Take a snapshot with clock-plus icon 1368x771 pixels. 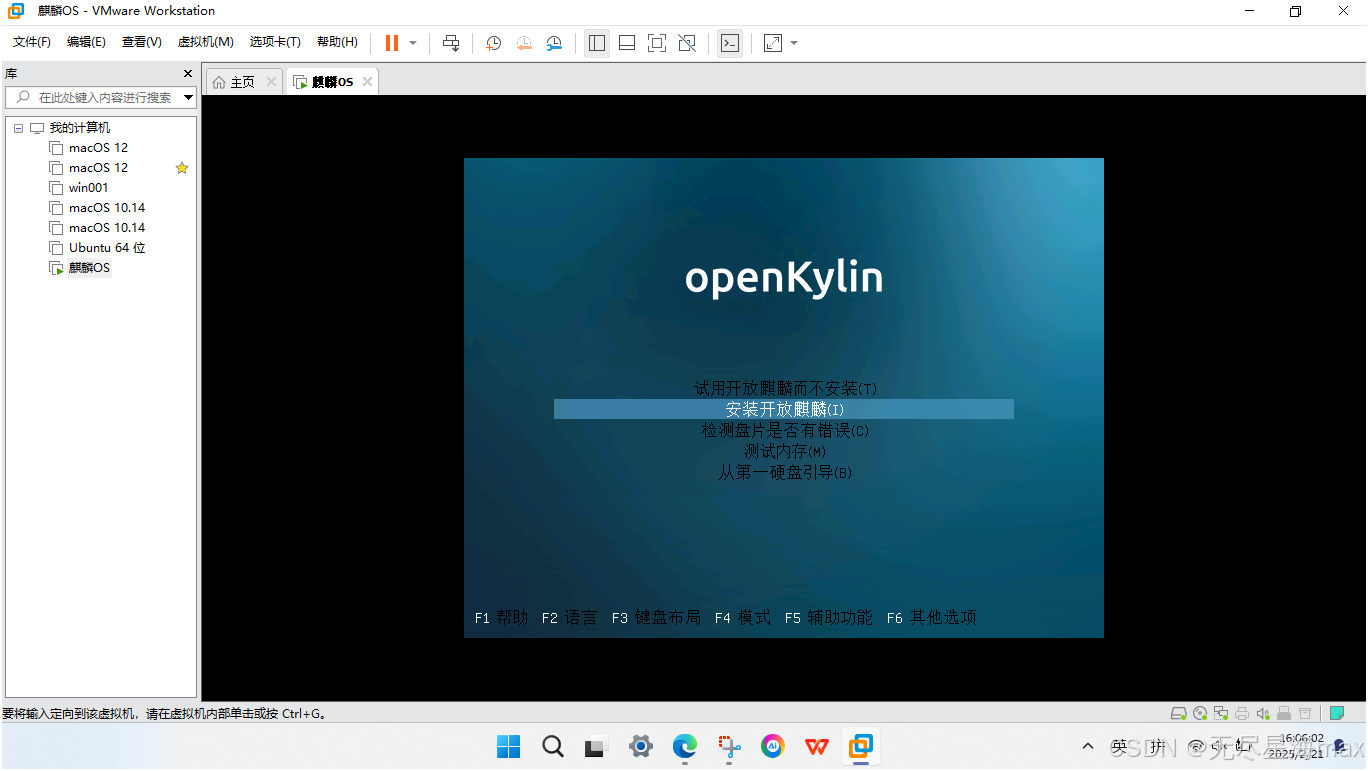(494, 43)
